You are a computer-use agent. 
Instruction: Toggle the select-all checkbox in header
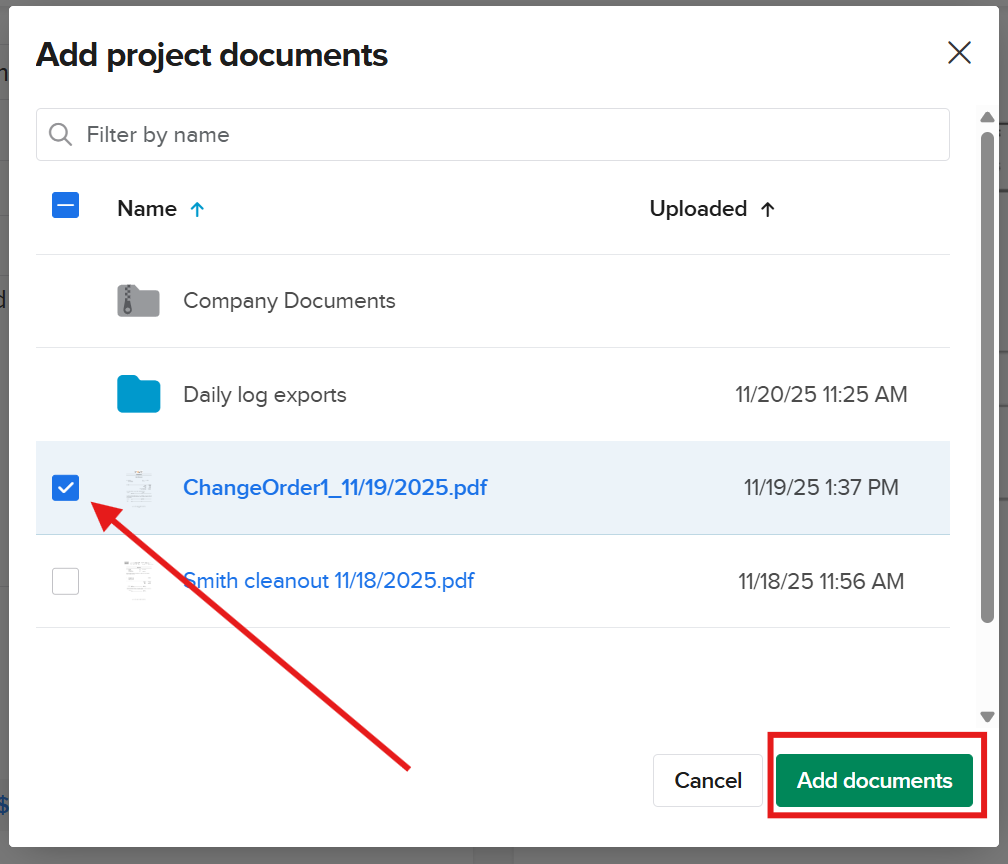coord(65,204)
